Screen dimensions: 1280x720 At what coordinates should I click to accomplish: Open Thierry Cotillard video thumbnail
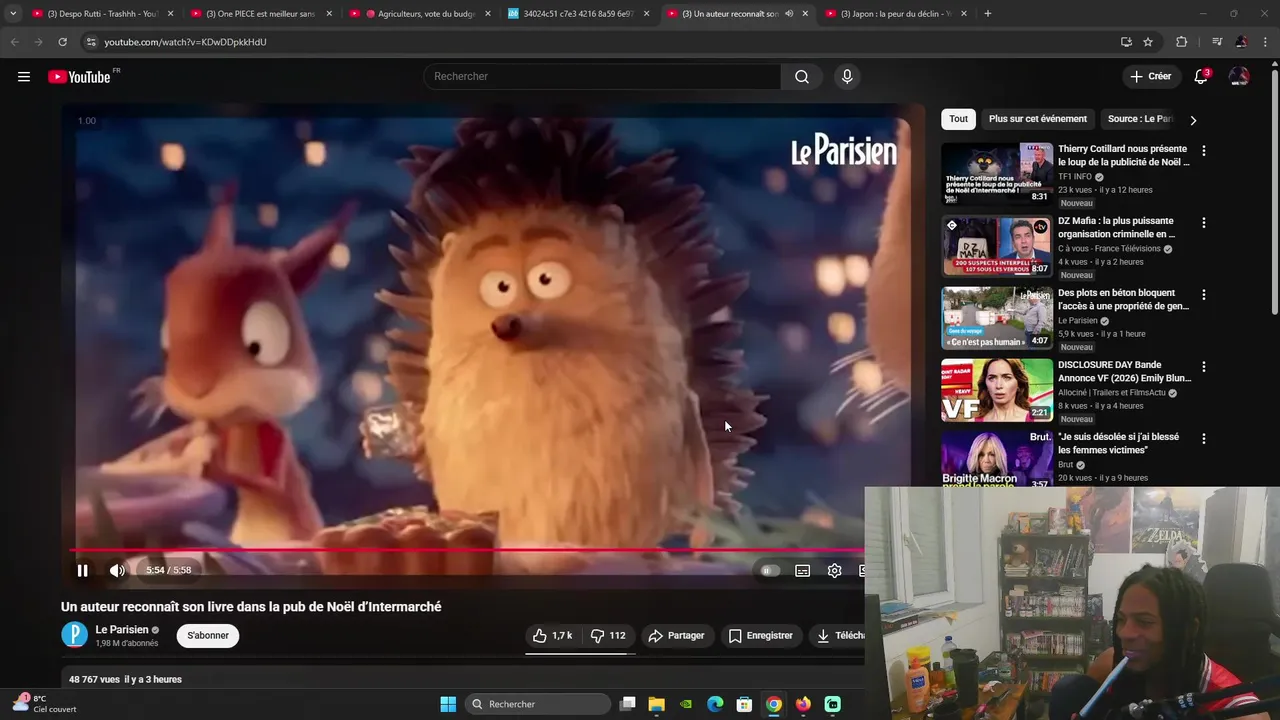996,174
